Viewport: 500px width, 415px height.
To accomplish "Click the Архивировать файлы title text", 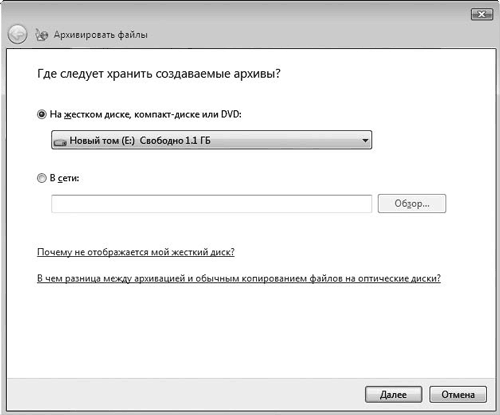I will pos(101,35).
